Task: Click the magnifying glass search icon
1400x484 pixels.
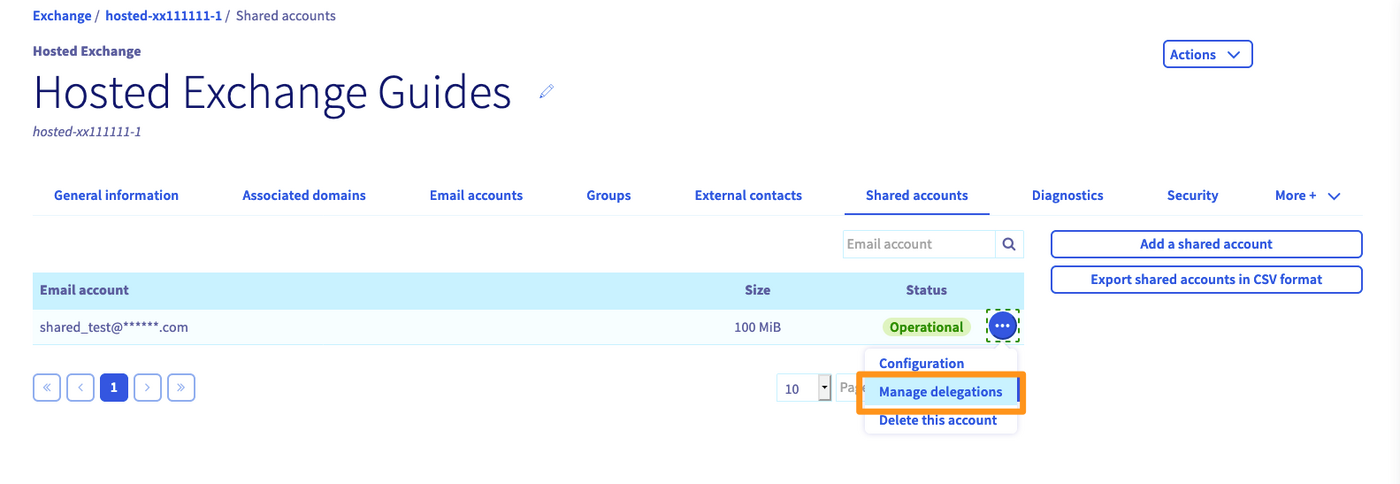Action: (x=1009, y=244)
